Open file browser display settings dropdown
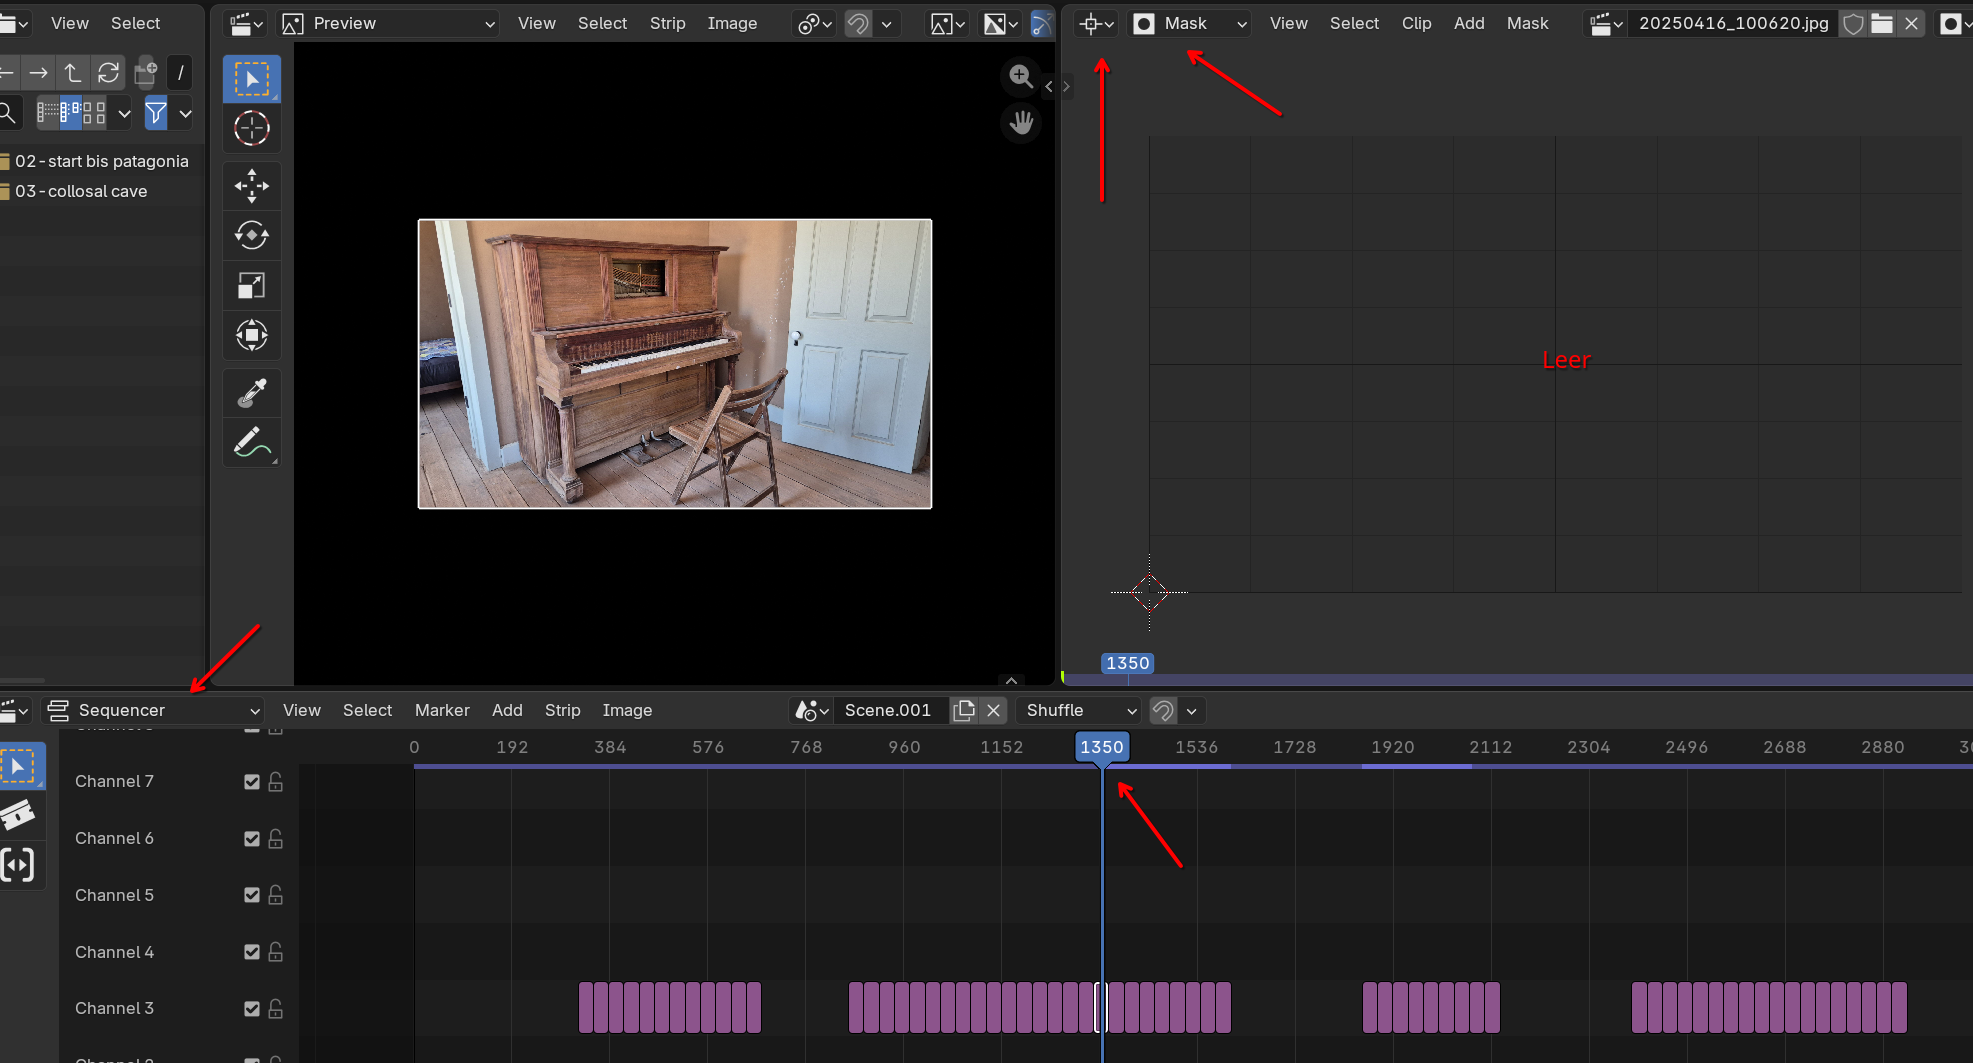This screenshot has height=1063, width=1973. pyautogui.click(x=124, y=113)
